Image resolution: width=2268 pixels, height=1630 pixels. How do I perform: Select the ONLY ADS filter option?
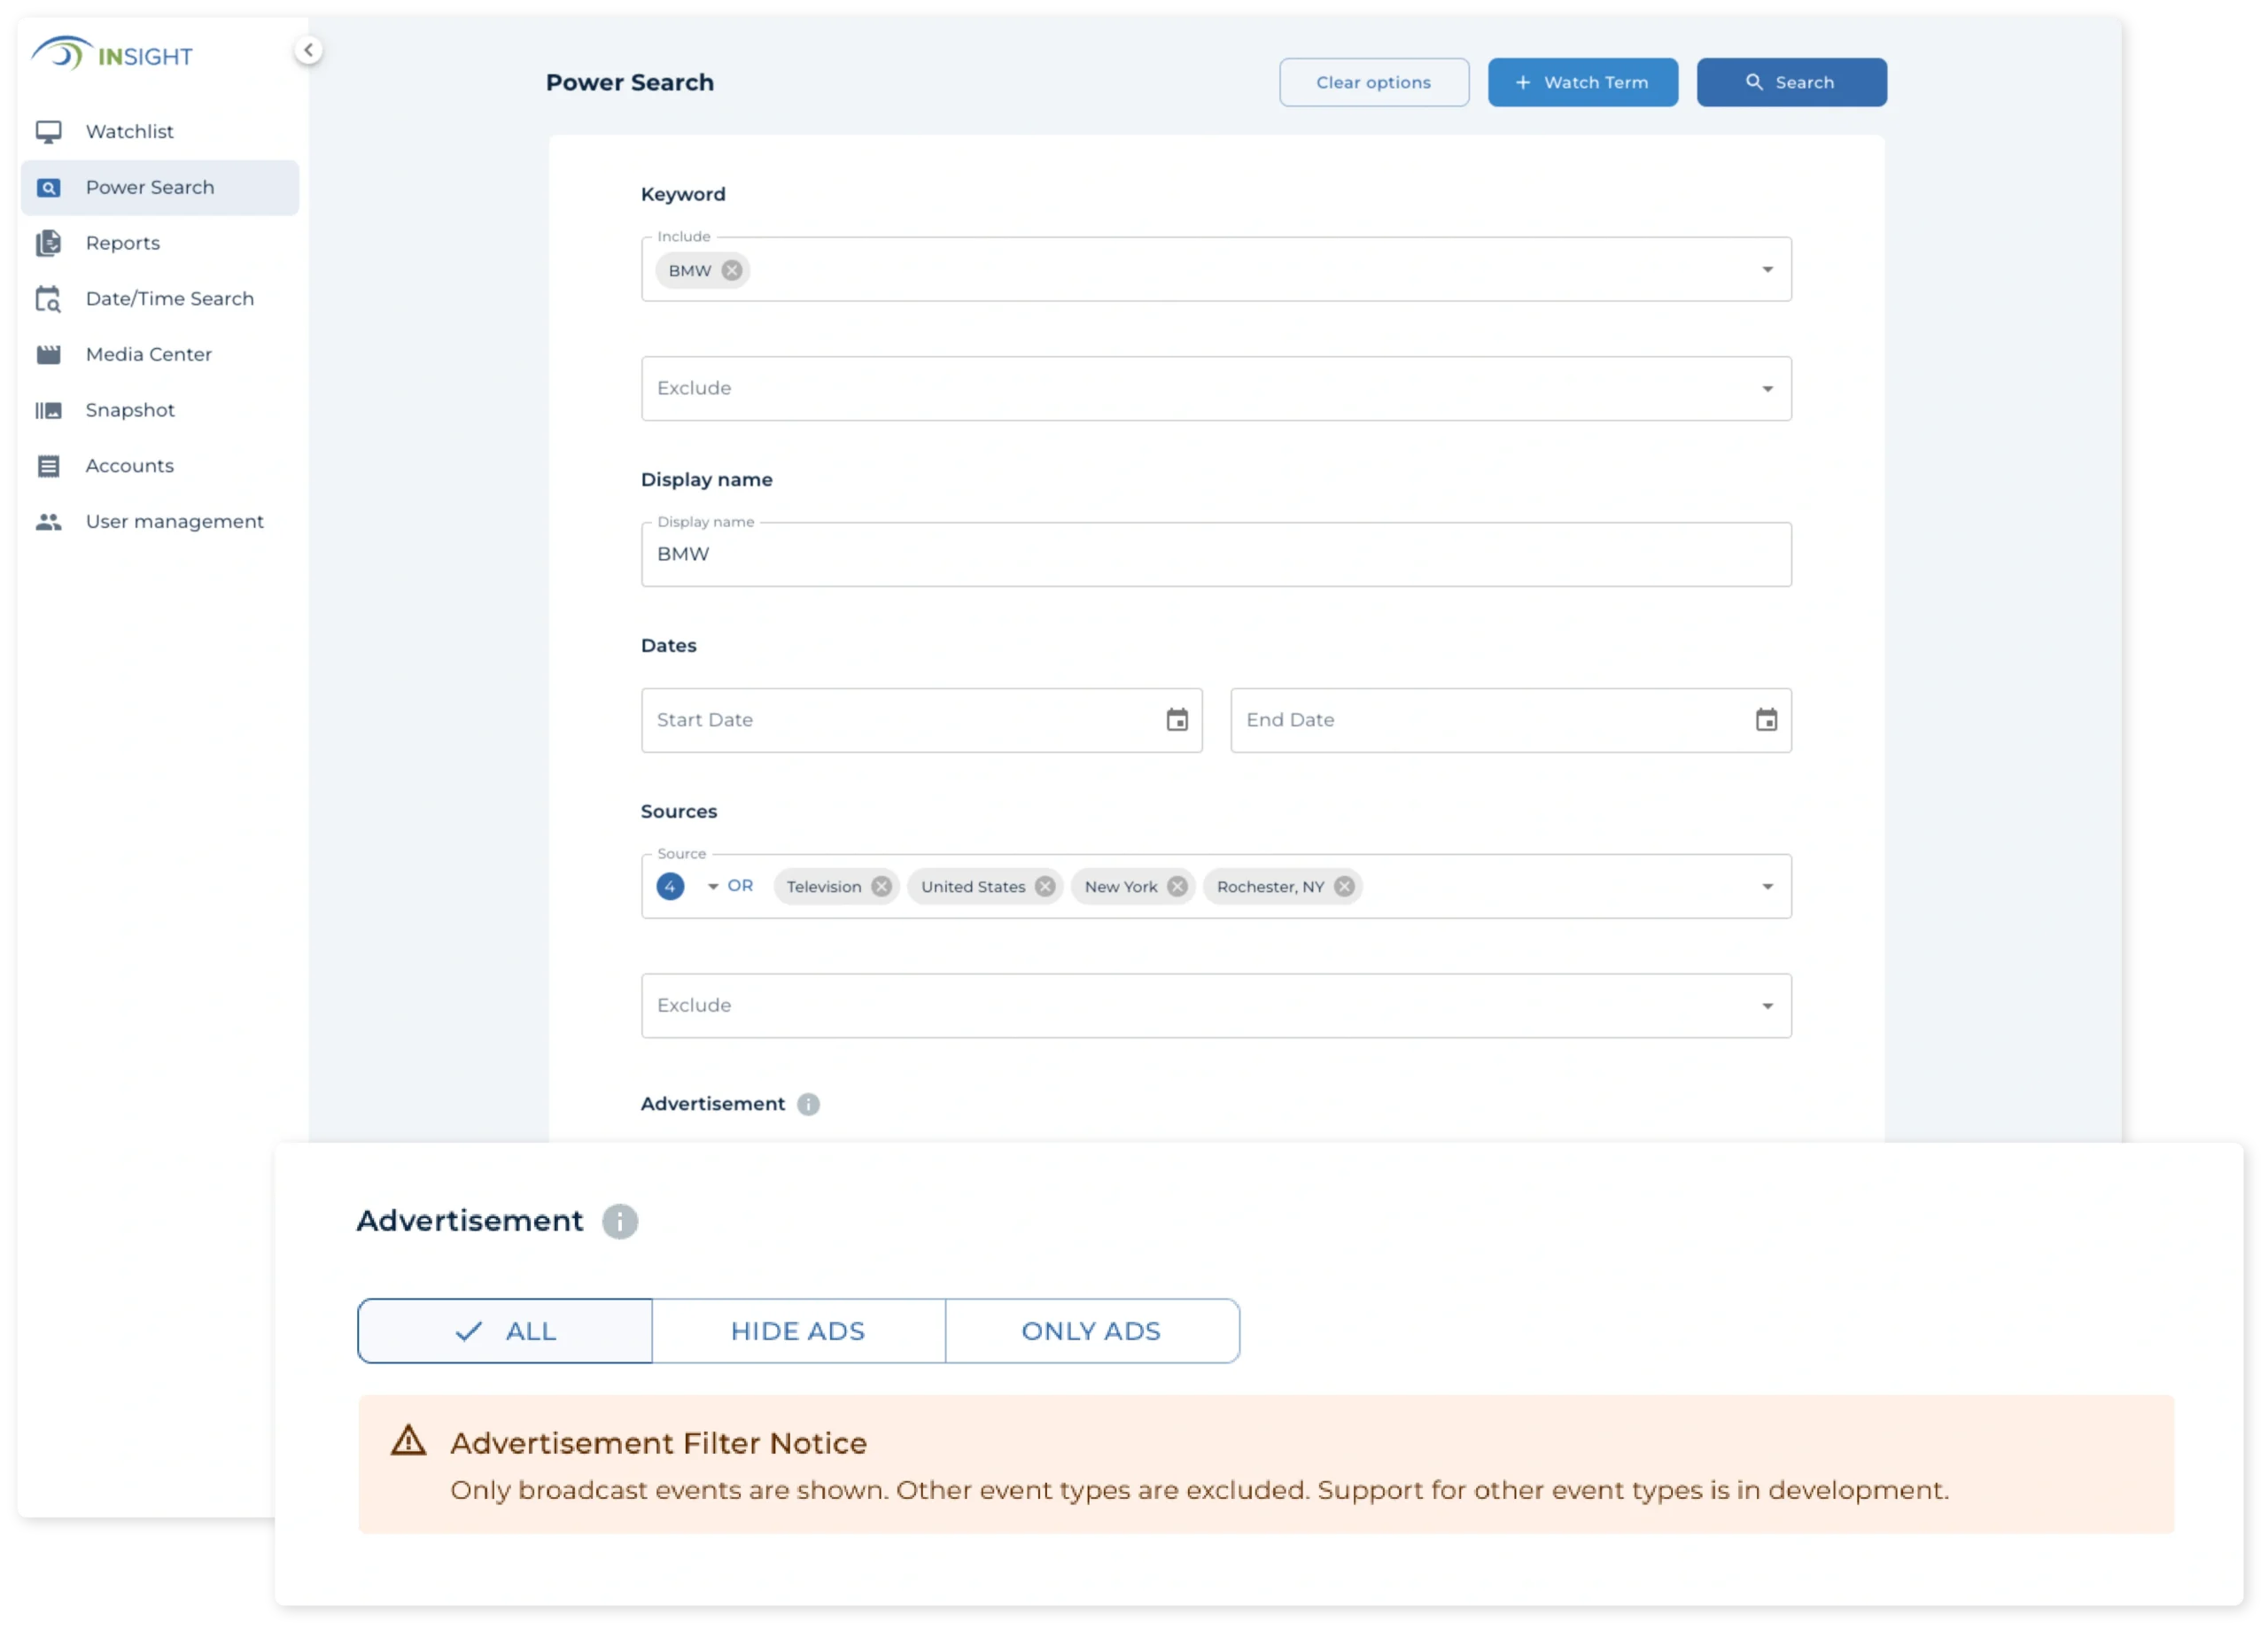pos(1091,1331)
